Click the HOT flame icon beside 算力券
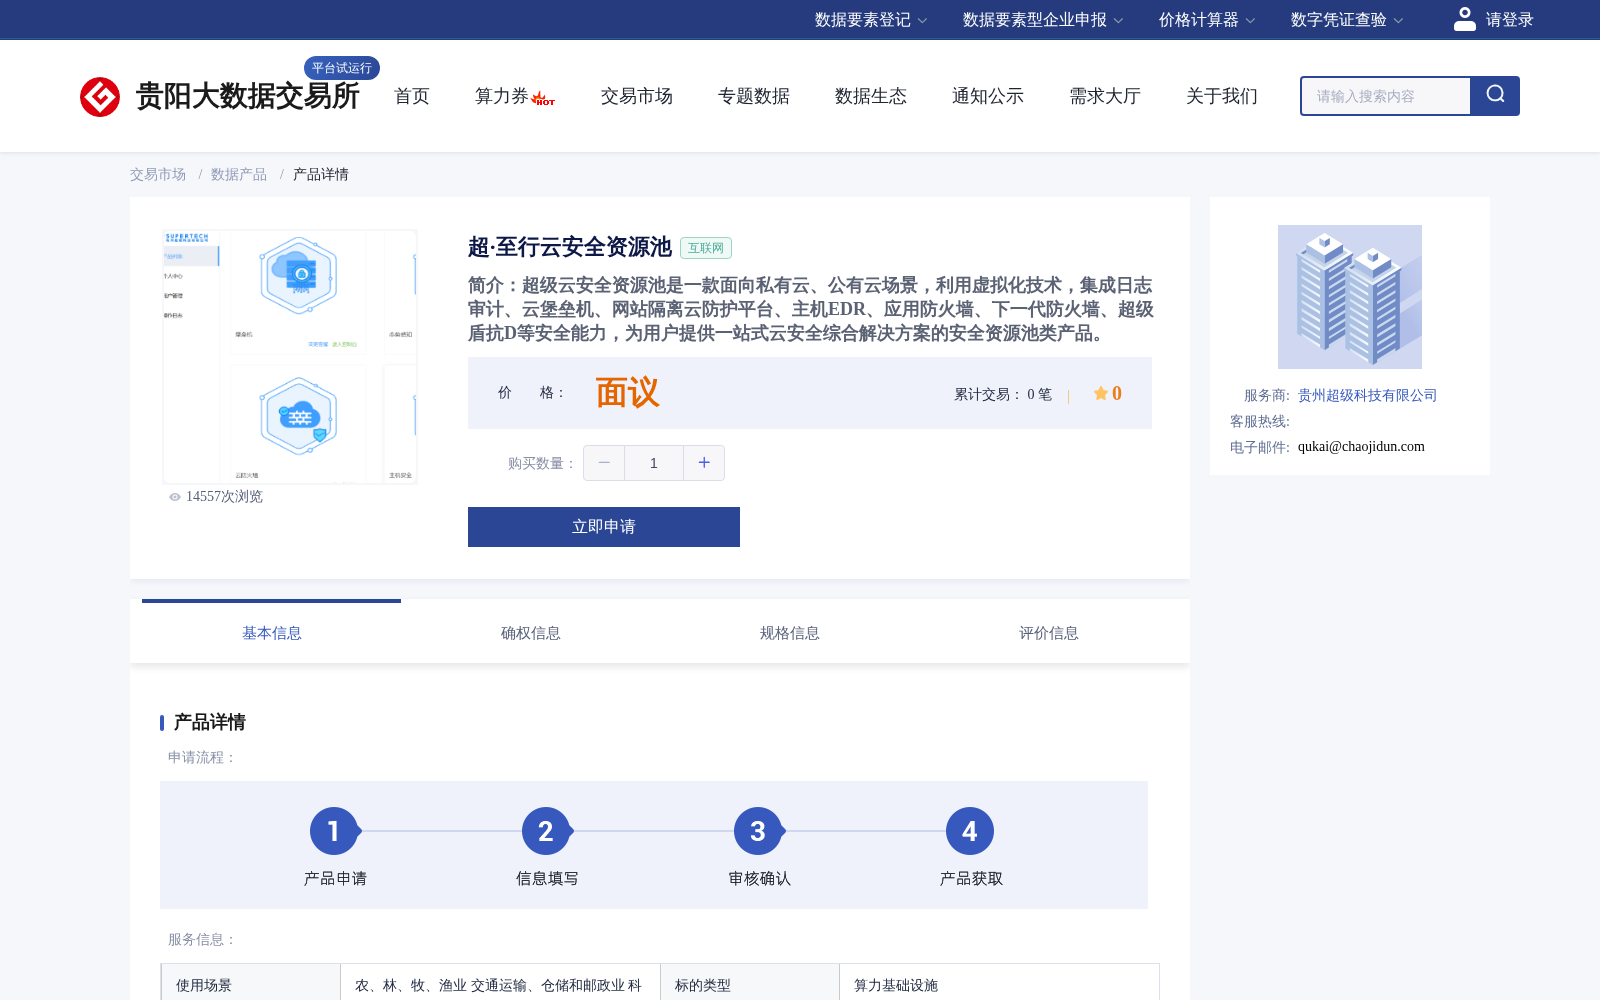Image resolution: width=1600 pixels, height=1000 pixels. 543,98
